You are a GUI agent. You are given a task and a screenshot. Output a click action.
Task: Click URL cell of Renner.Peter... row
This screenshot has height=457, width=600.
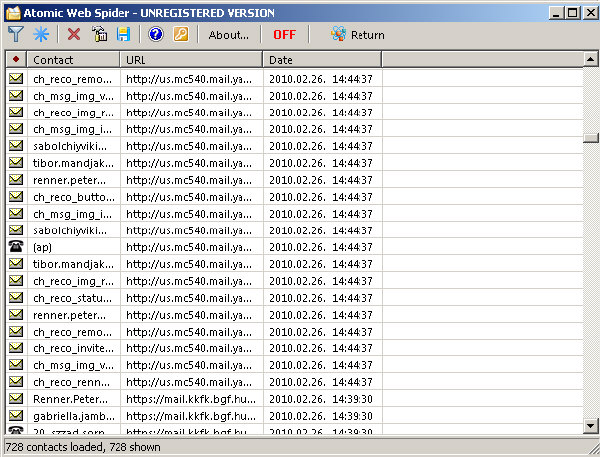coord(191,399)
